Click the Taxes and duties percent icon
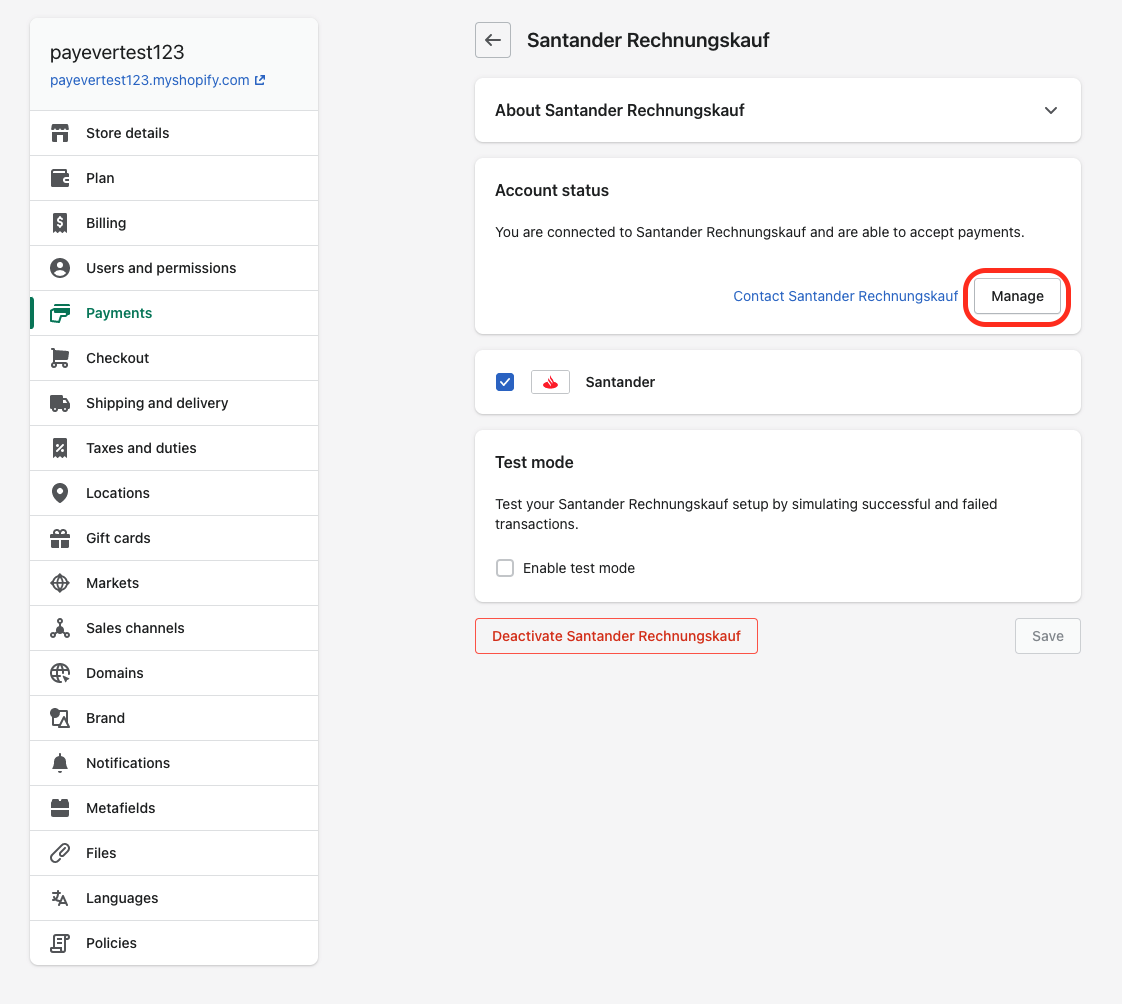The width and height of the screenshot is (1122, 1004). [60, 448]
